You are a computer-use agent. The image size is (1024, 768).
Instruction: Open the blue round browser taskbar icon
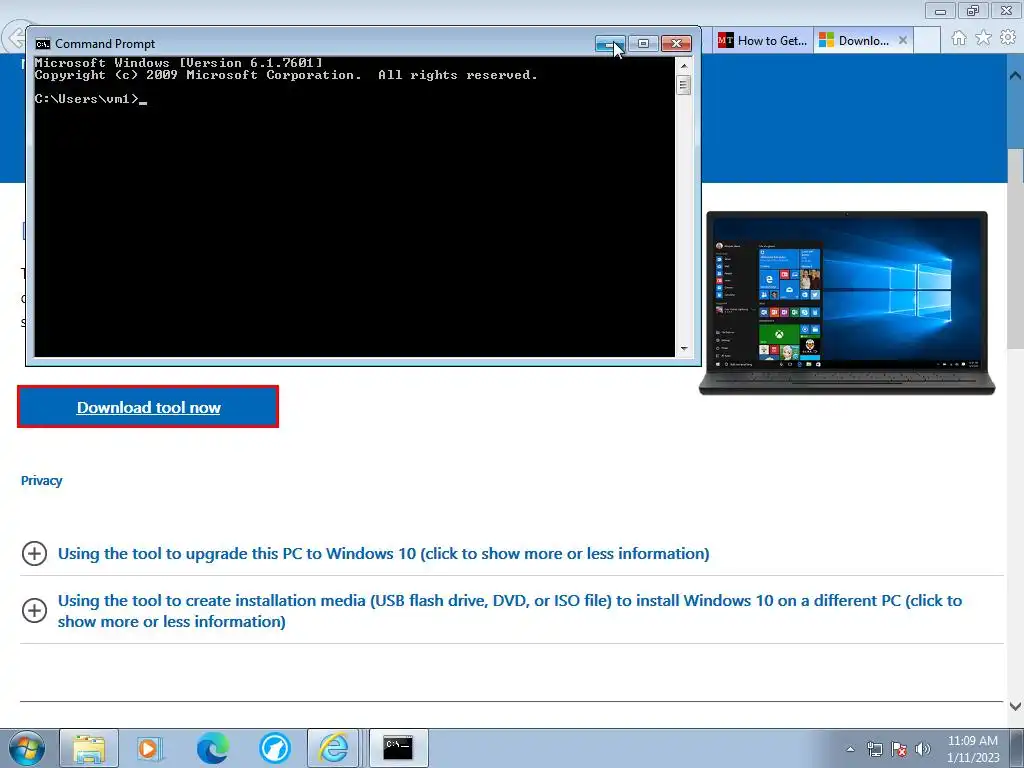tap(274, 748)
